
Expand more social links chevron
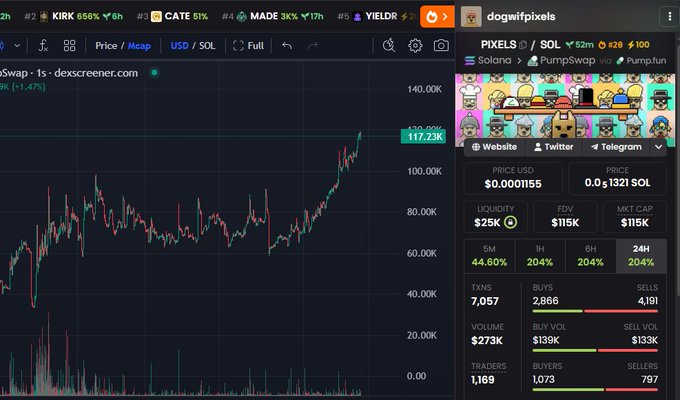[x=658, y=147]
